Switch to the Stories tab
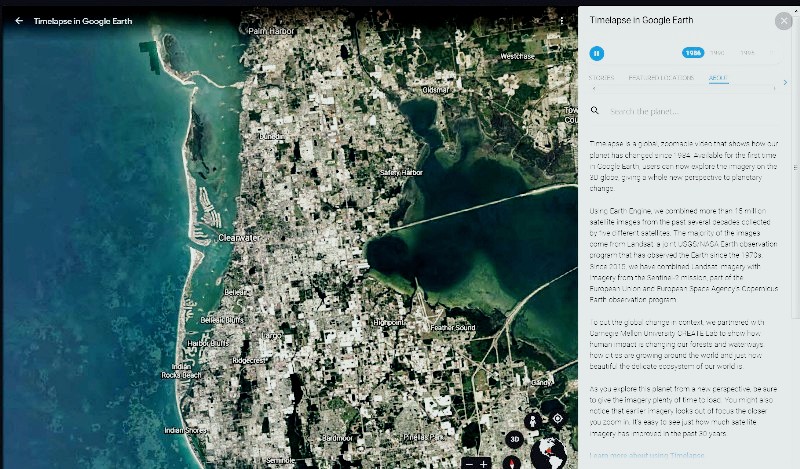The image size is (800, 469). [602, 78]
